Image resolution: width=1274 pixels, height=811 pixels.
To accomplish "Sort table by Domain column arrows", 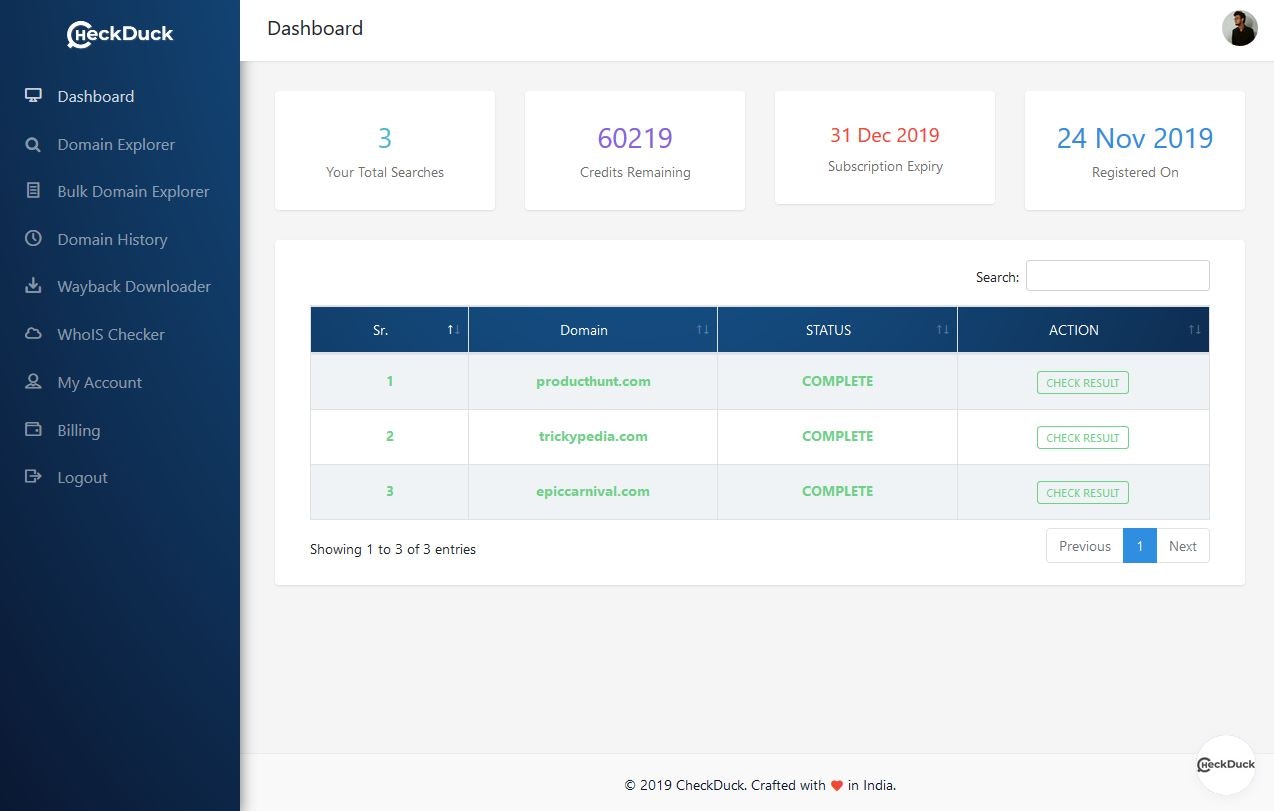I will click(702, 330).
